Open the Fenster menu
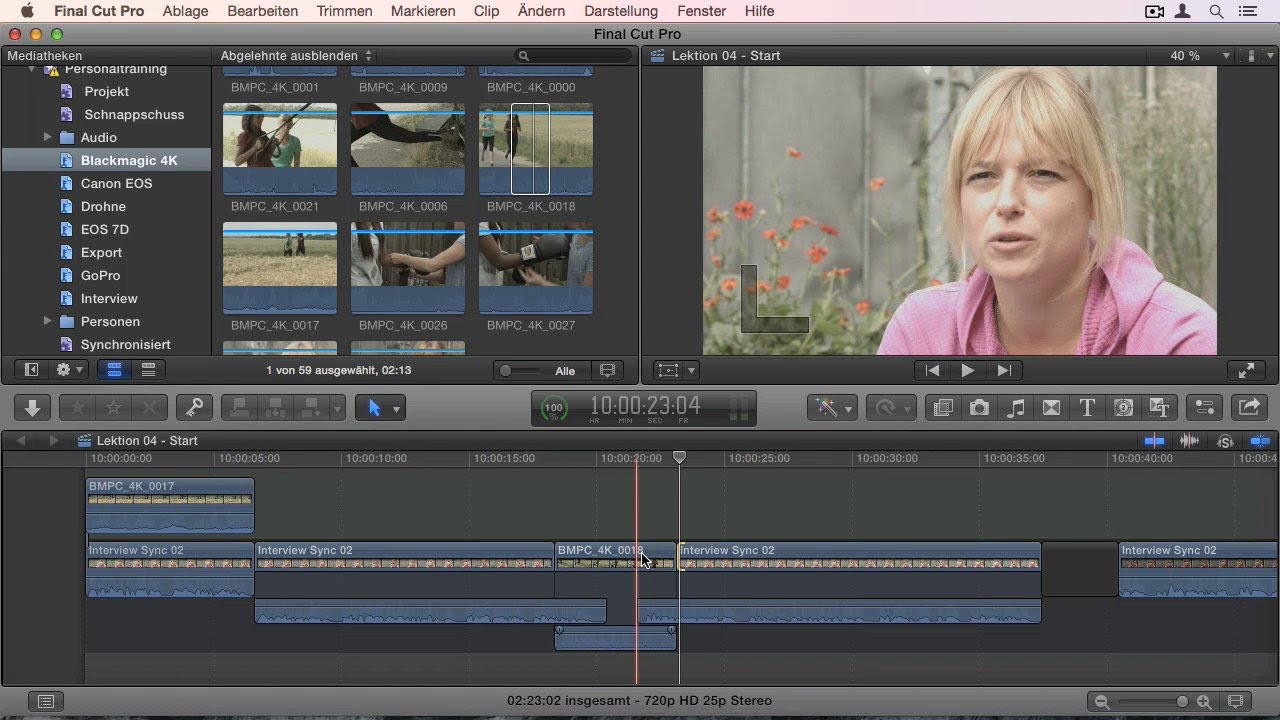The height and width of the screenshot is (720, 1280). coord(701,11)
